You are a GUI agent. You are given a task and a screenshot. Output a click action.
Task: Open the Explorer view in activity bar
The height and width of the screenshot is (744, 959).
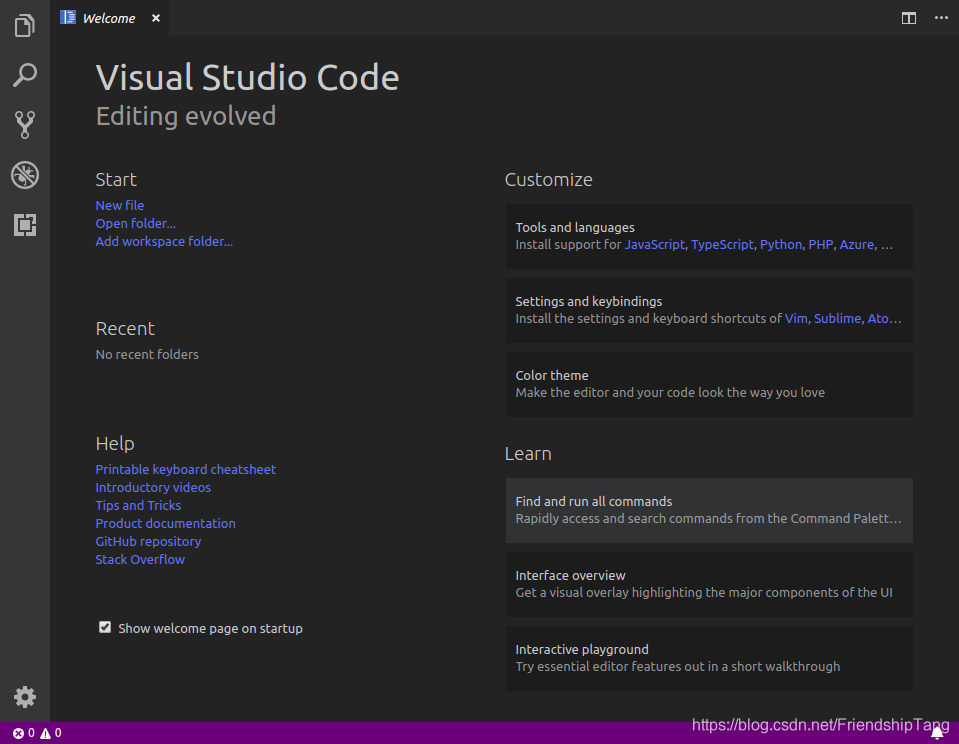tap(24, 25)
